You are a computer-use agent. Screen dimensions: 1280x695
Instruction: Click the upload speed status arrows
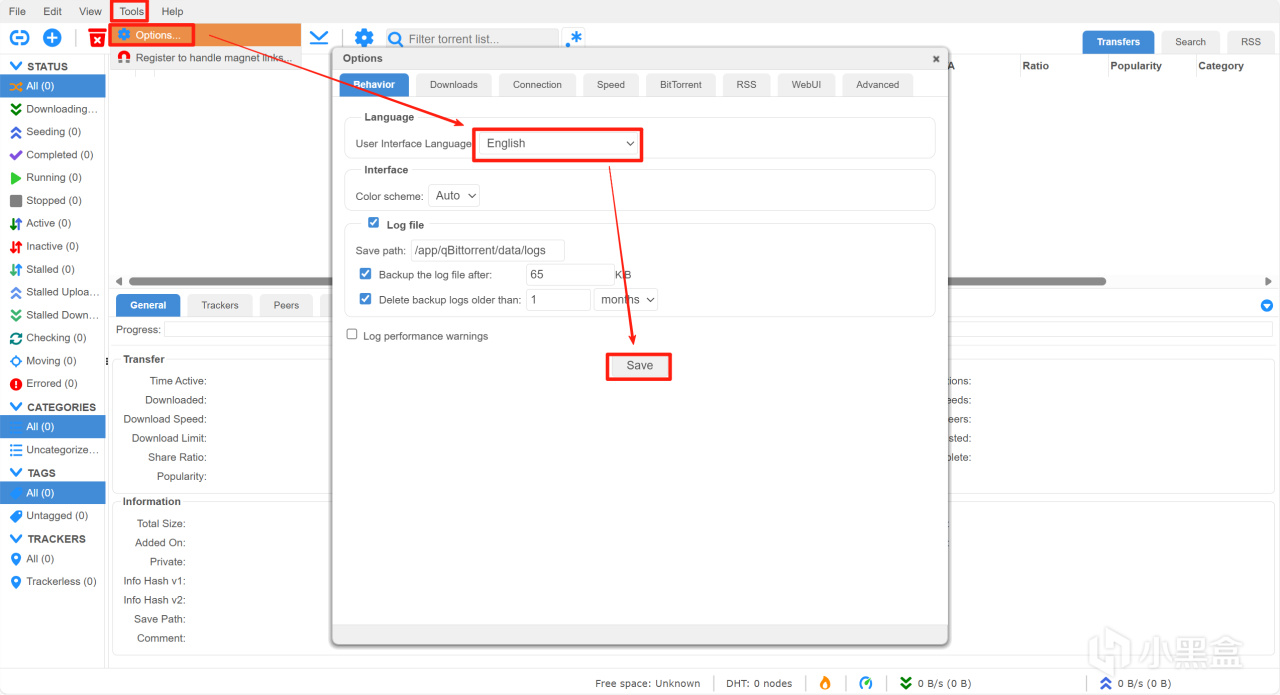click(1106, 683)
